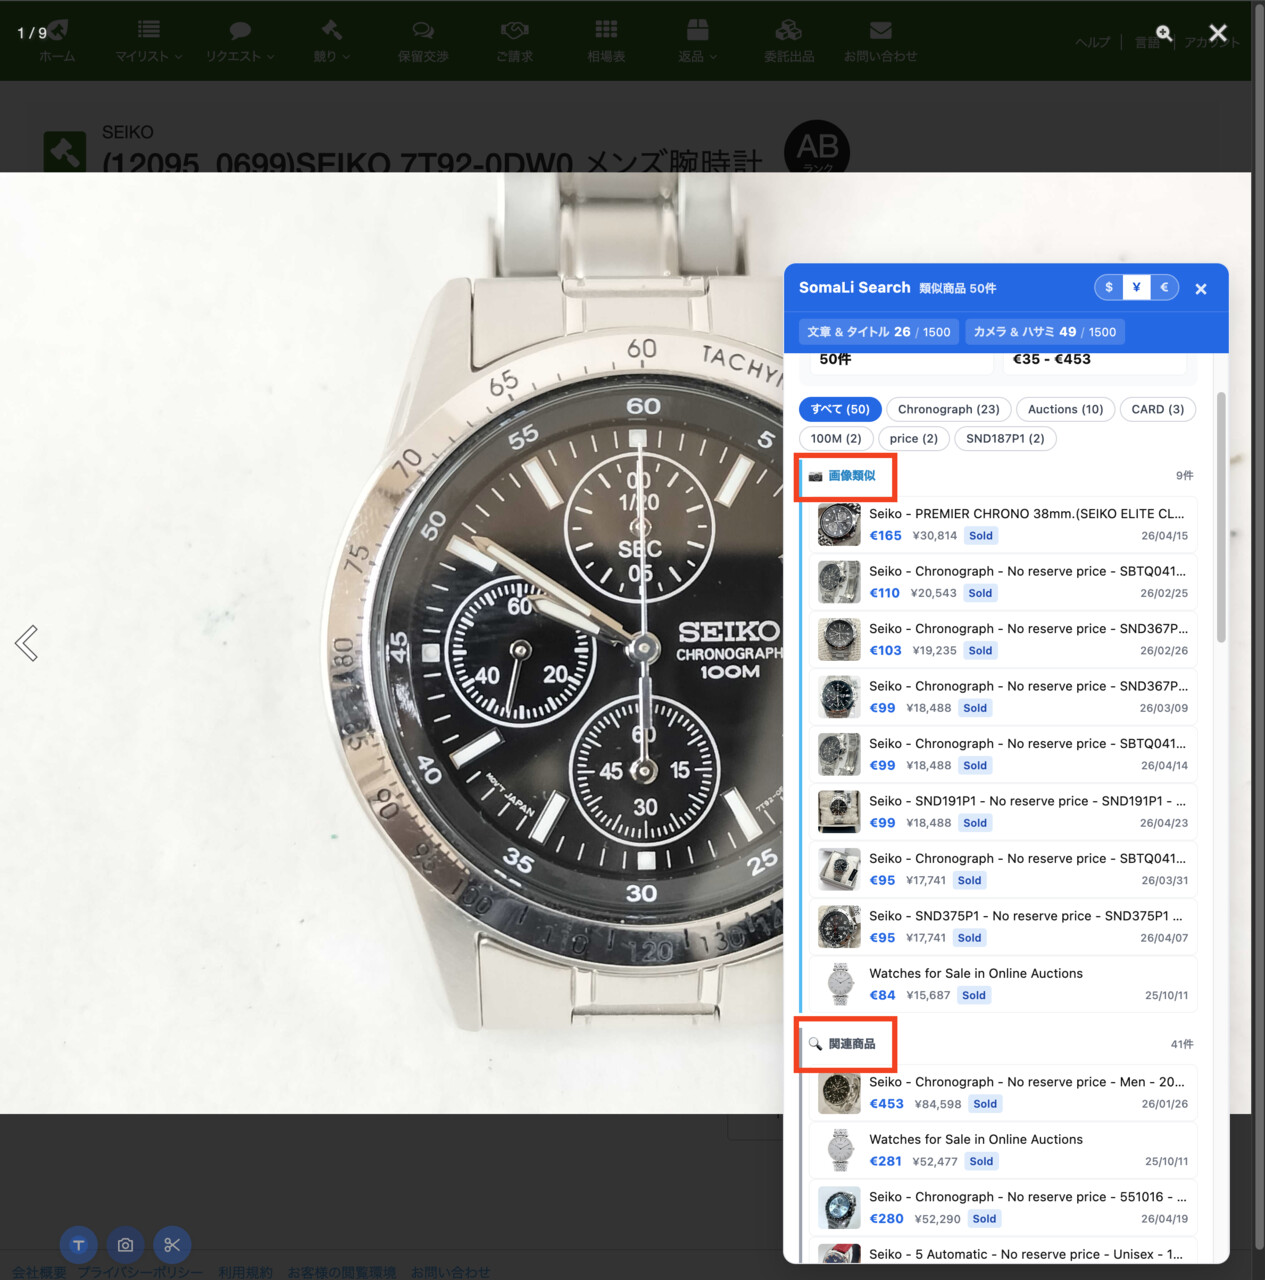Go to previous image with left arrow
1265x1280 pixels.
27,643
